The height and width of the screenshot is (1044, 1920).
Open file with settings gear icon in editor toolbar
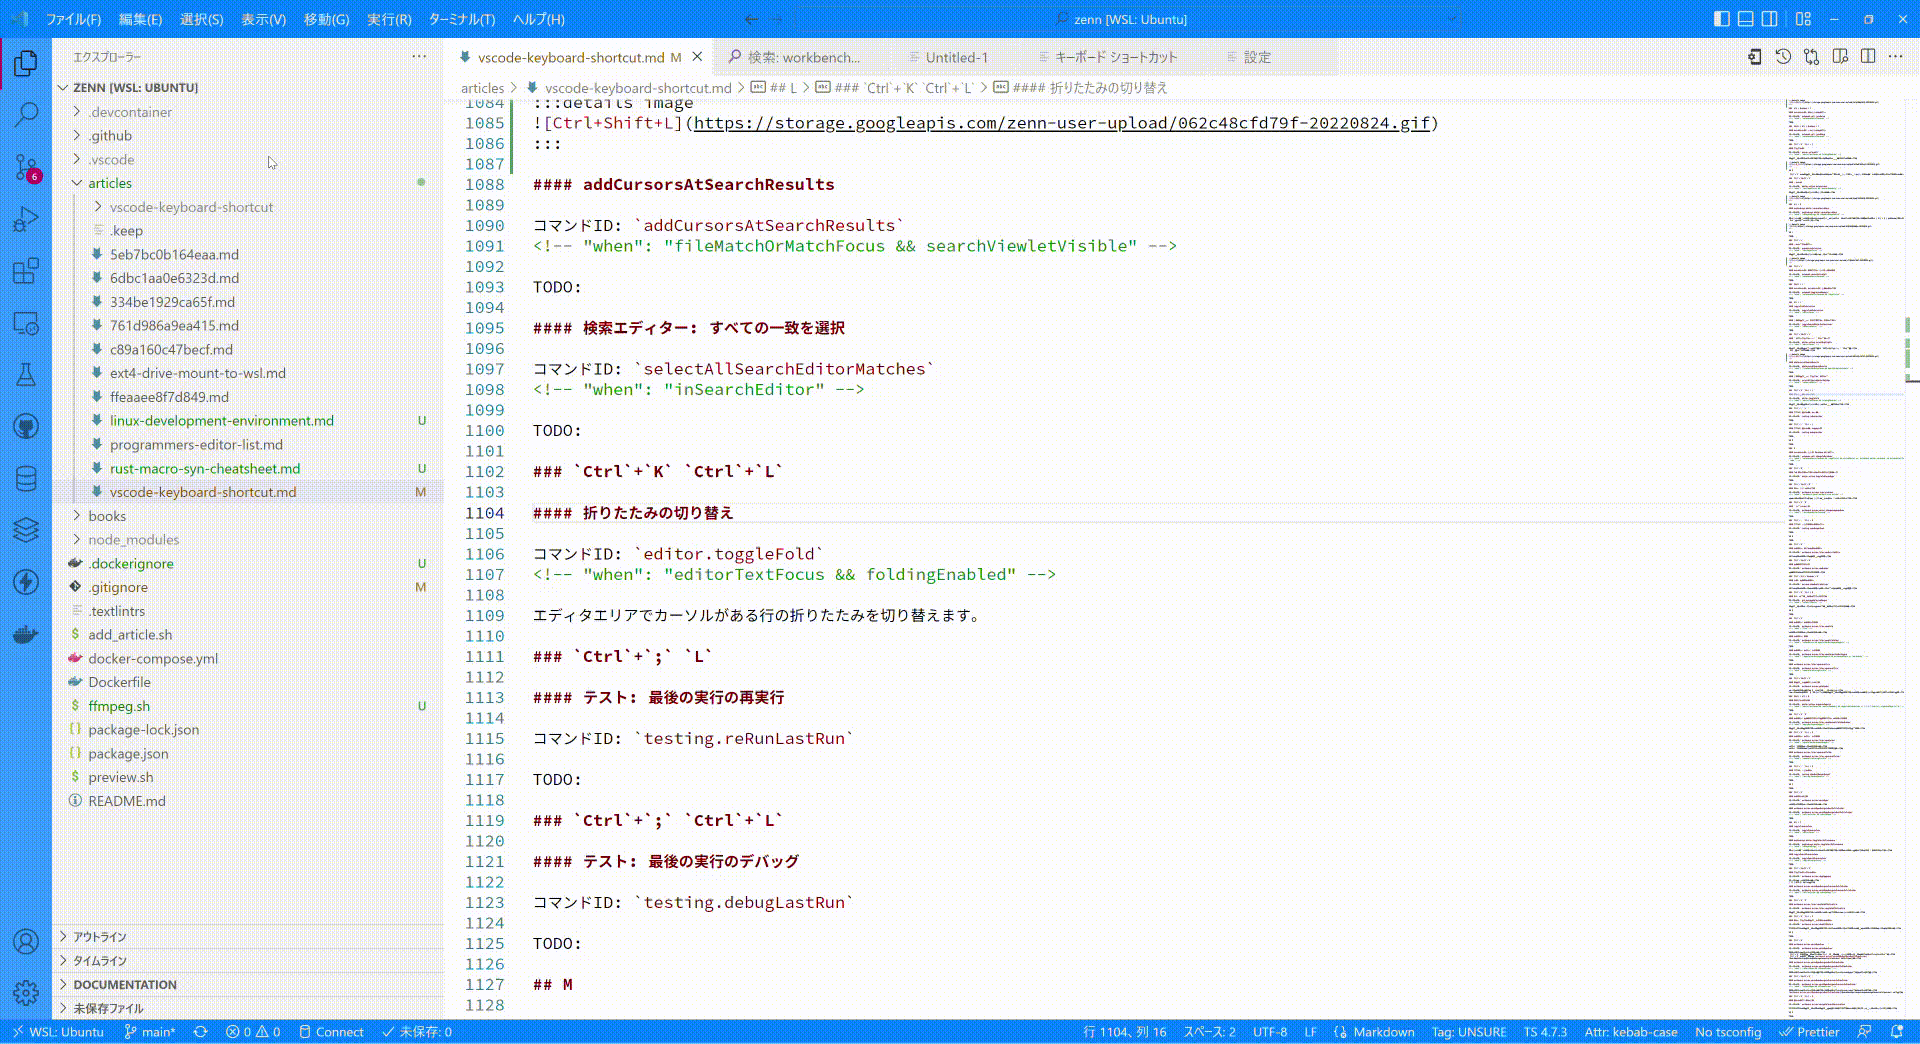[x=1755, y=57]
